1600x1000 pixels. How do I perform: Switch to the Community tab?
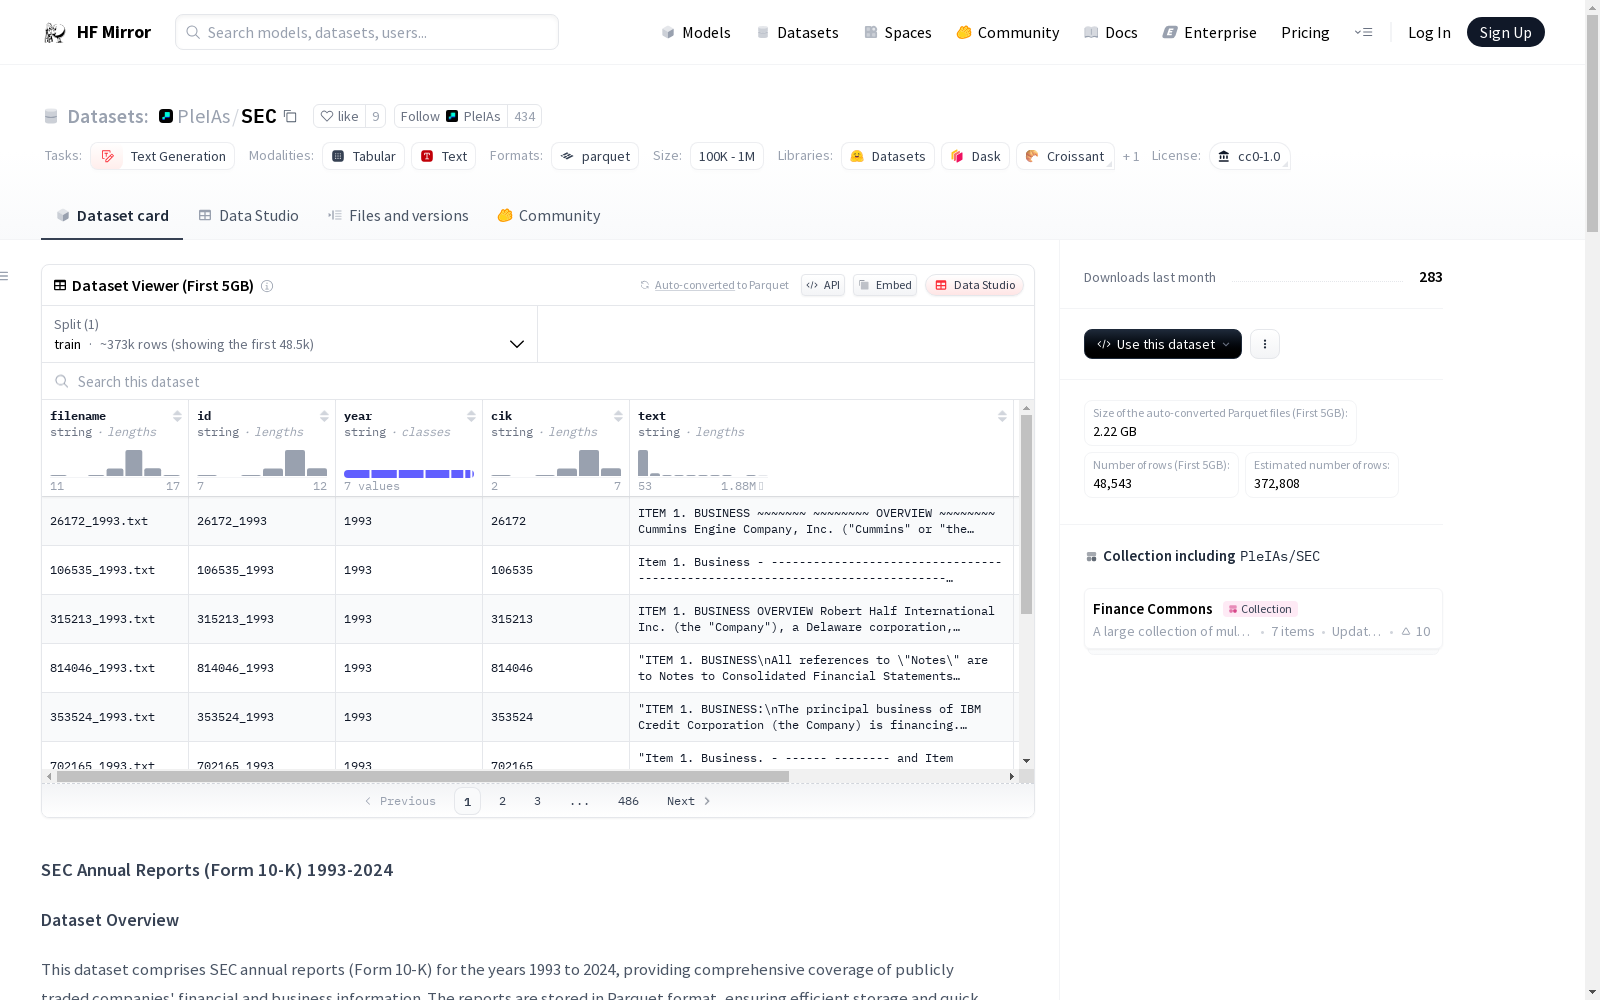coord(549,216)
